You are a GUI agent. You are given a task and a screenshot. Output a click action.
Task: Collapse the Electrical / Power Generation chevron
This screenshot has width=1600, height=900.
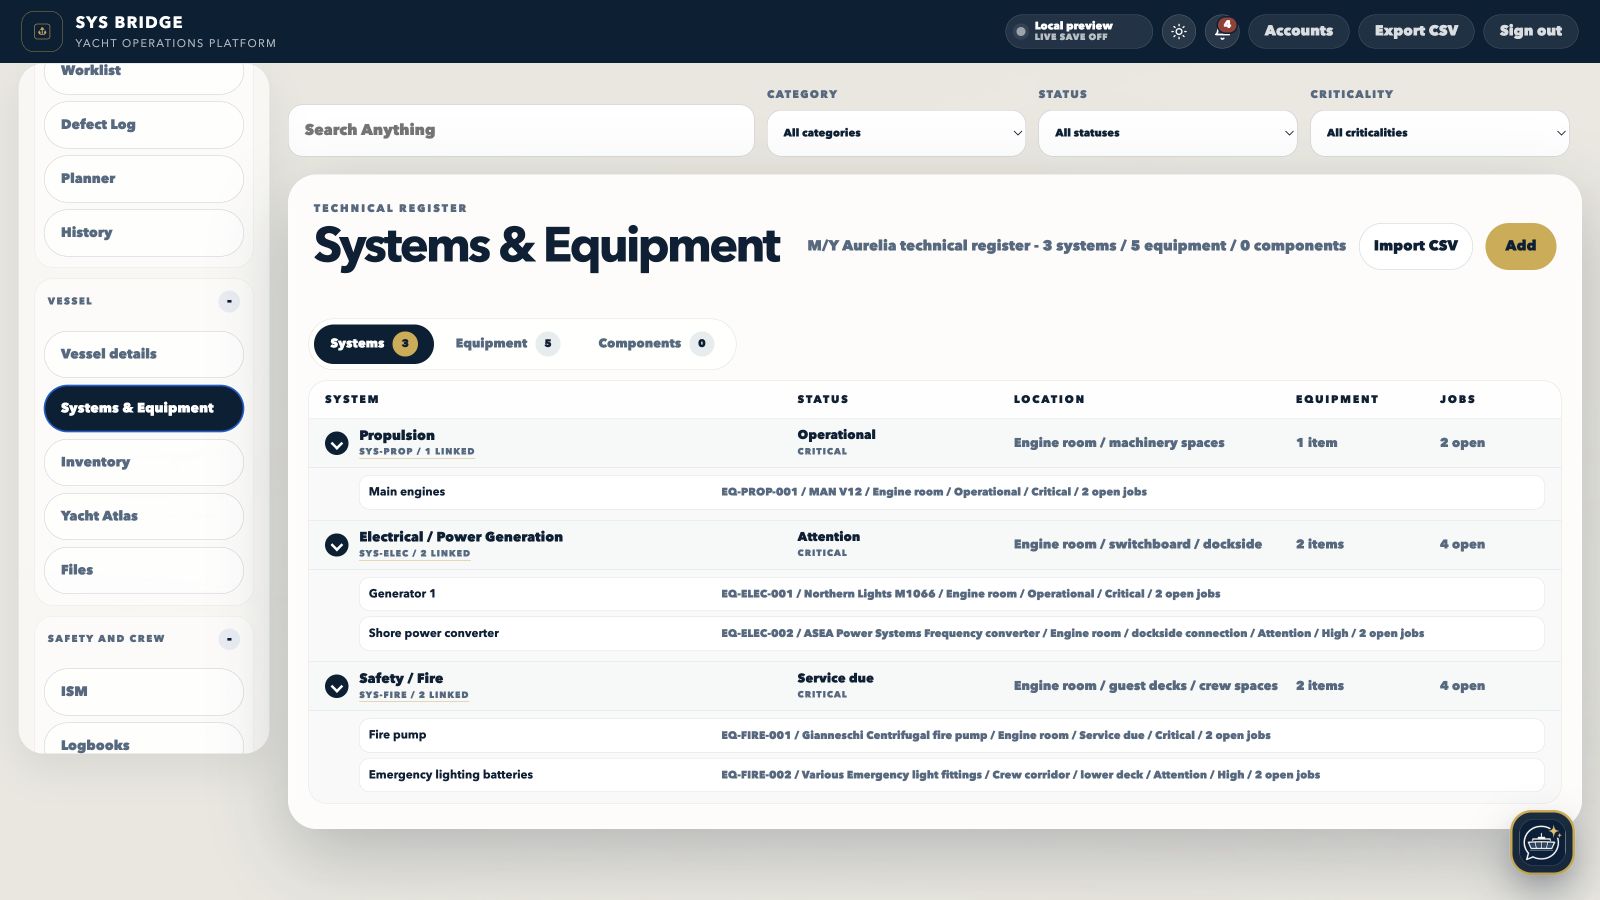(337, 545)
